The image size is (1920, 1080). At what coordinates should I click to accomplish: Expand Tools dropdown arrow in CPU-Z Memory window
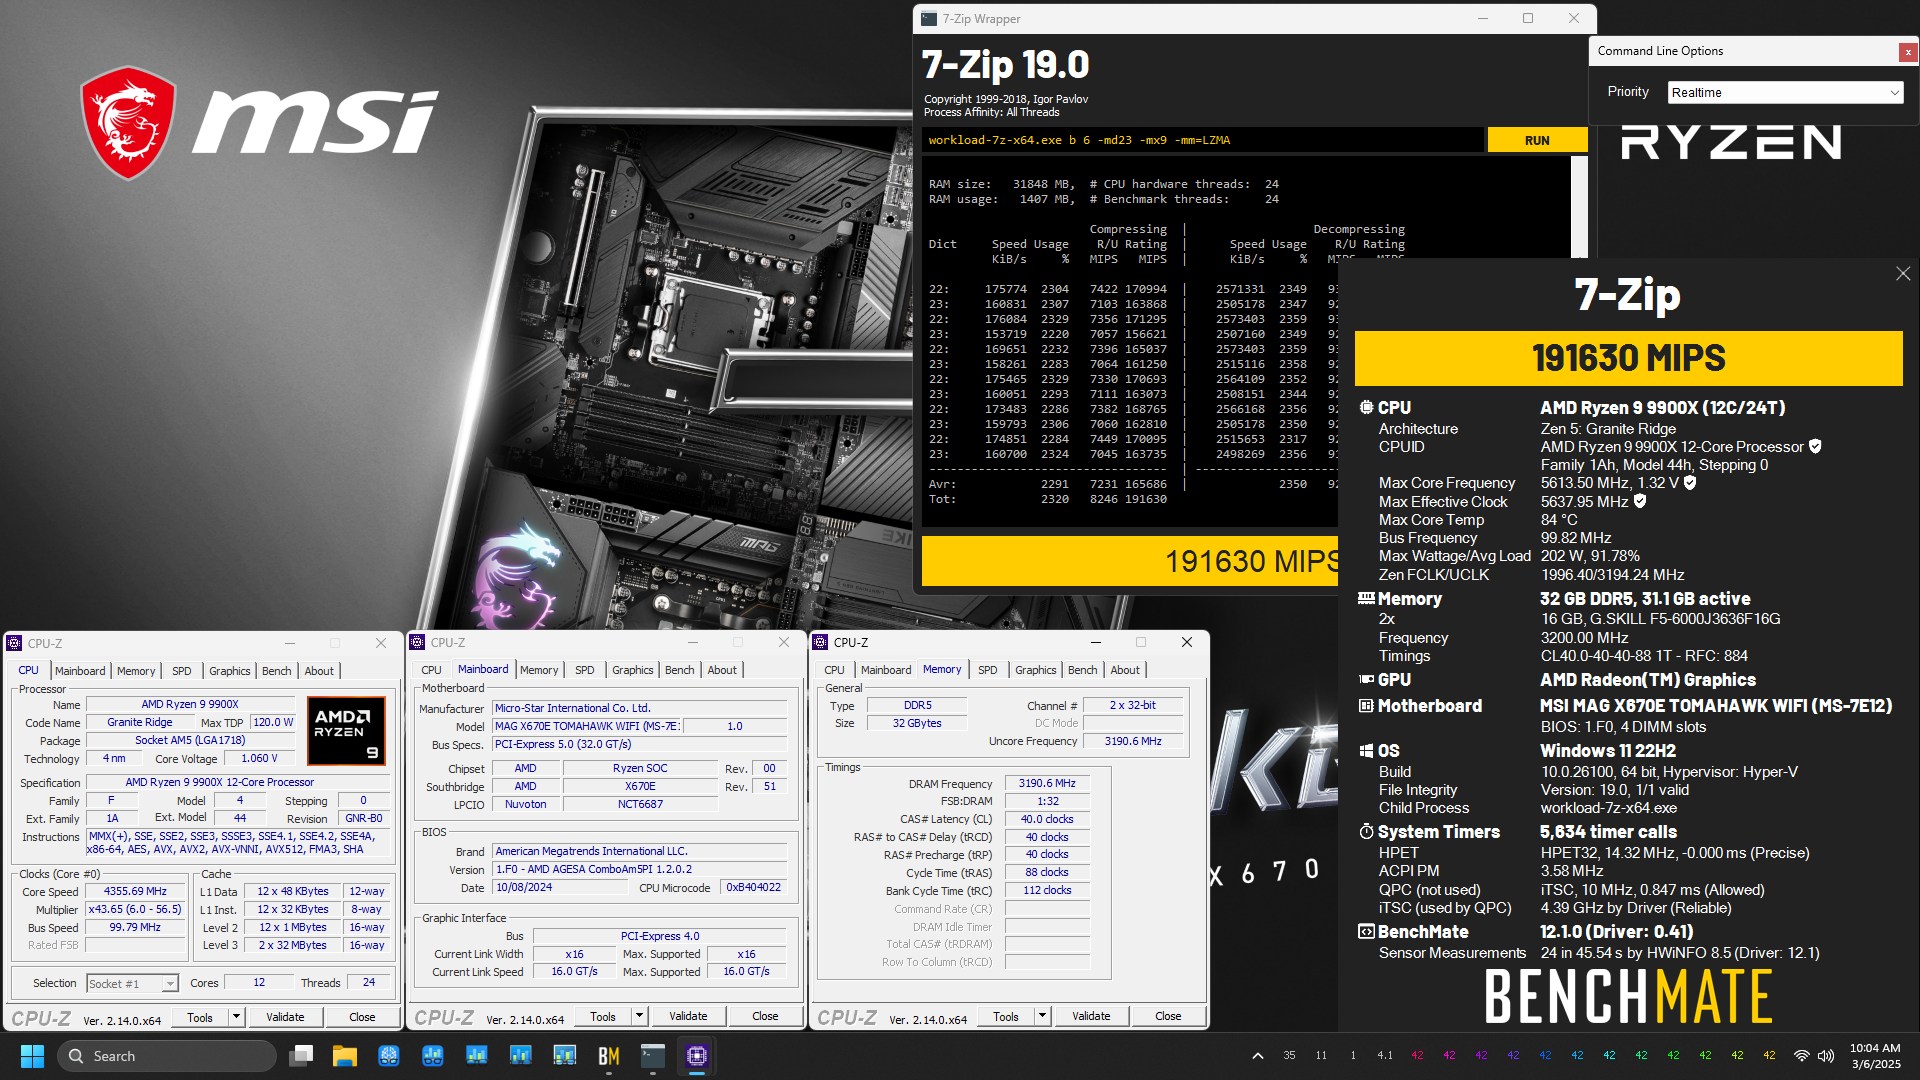pyautogui.click(x=1042, y=1017)
